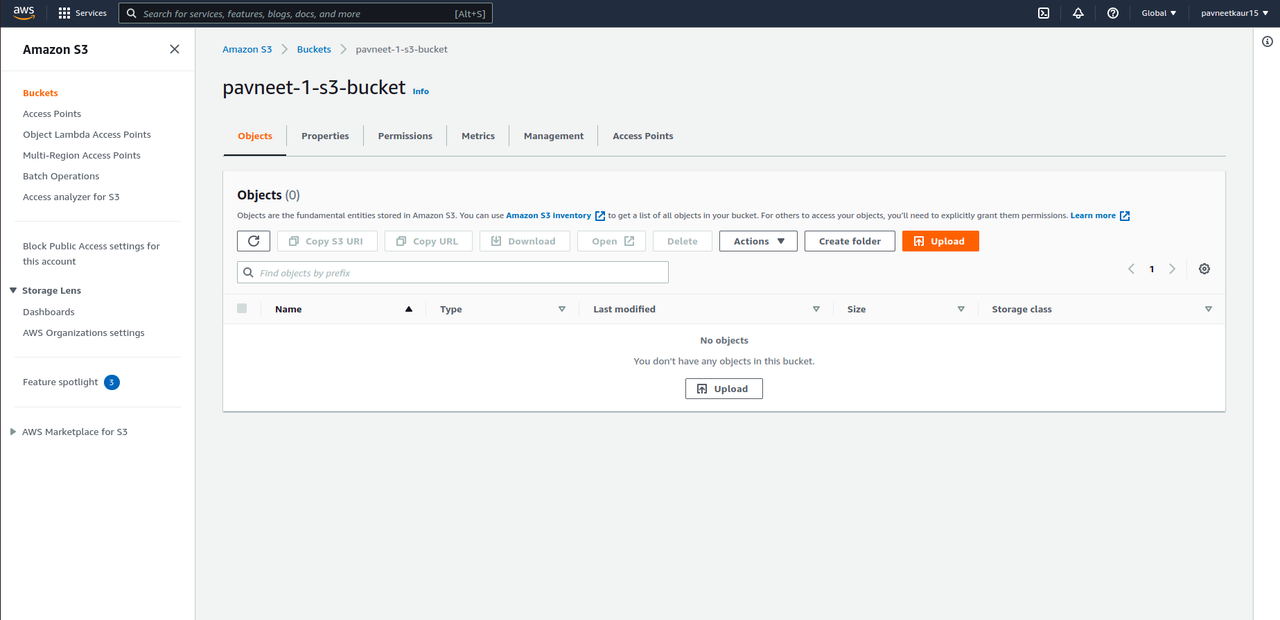
Task: Close the Amazon S3 sidebar
Action: pos(175,49)
